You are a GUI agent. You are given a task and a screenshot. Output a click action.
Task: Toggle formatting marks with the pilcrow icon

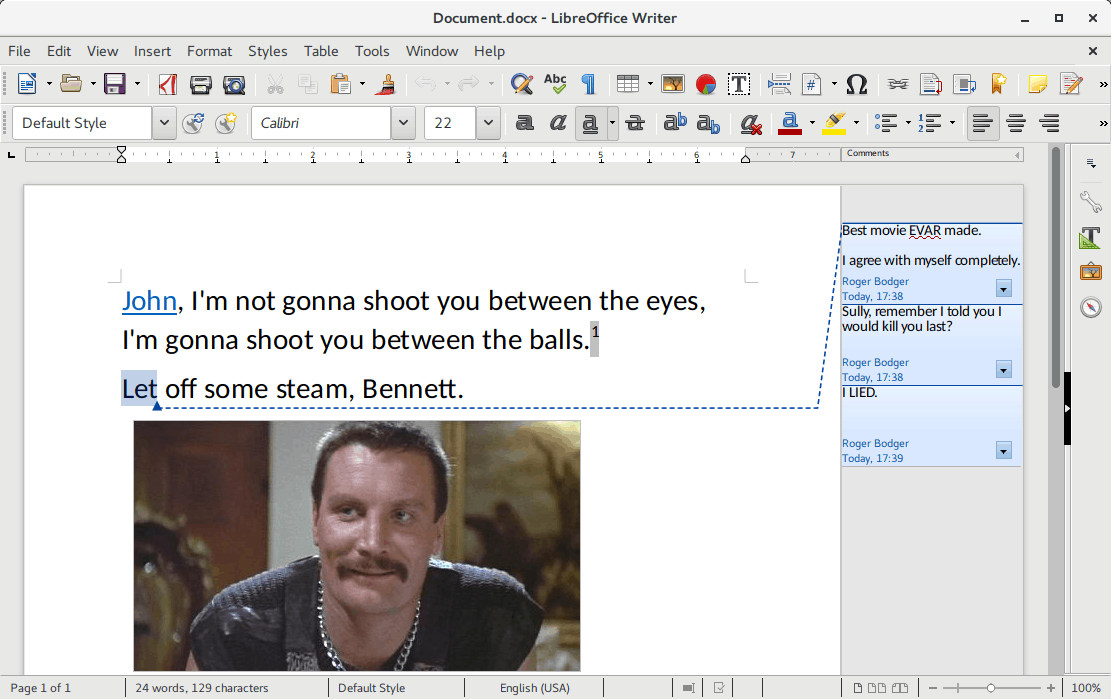(x=588, y=84)
